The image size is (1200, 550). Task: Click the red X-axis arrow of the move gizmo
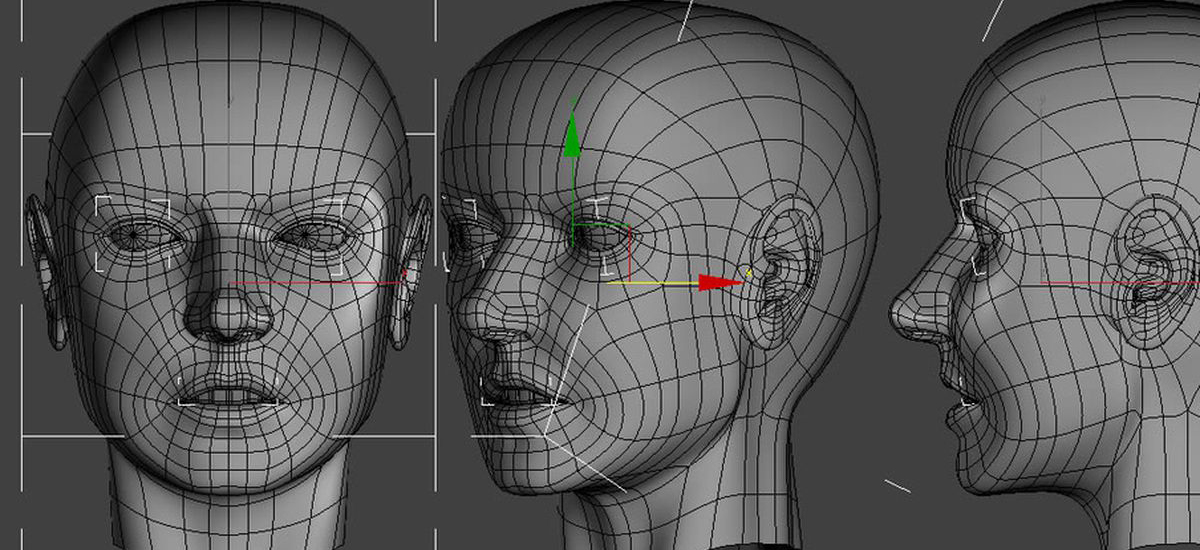click(720, 283)
